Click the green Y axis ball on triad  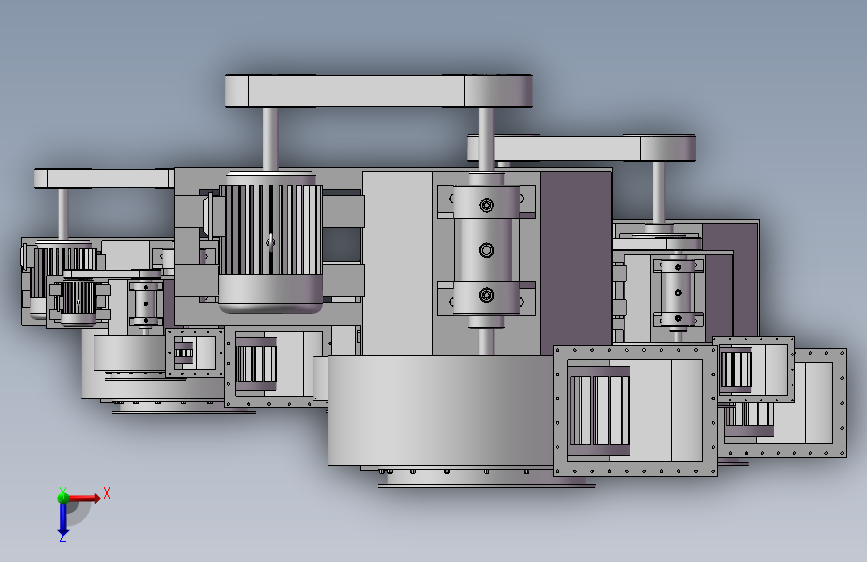point(63,497)
